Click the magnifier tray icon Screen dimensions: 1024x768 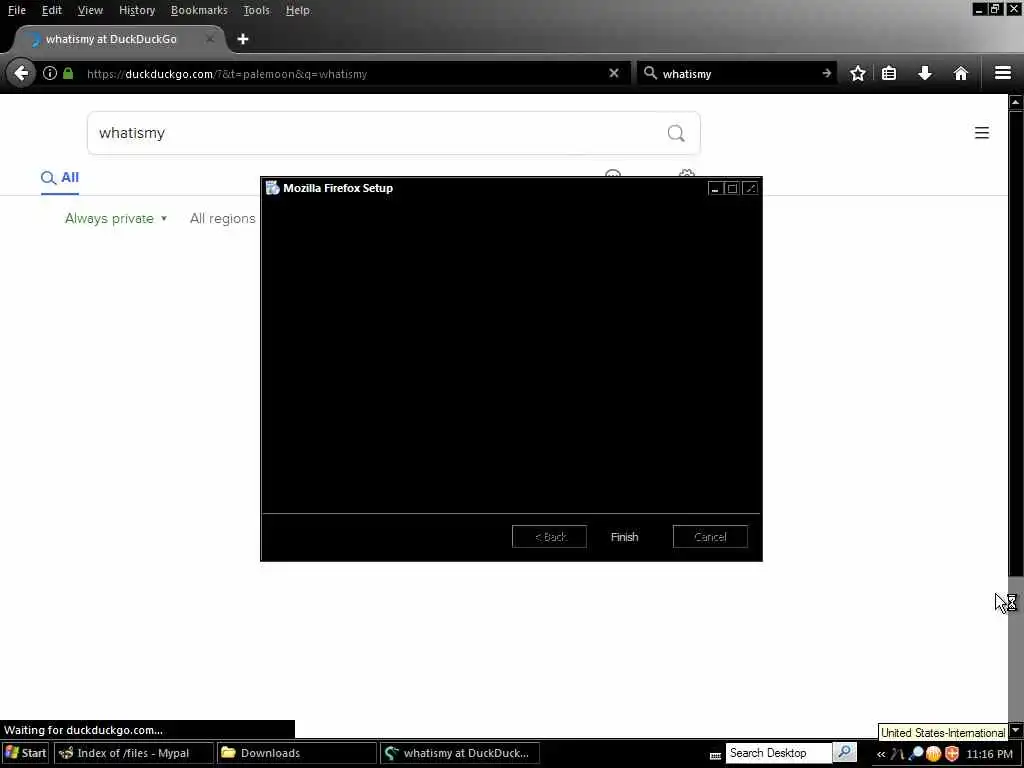point(916,754)
